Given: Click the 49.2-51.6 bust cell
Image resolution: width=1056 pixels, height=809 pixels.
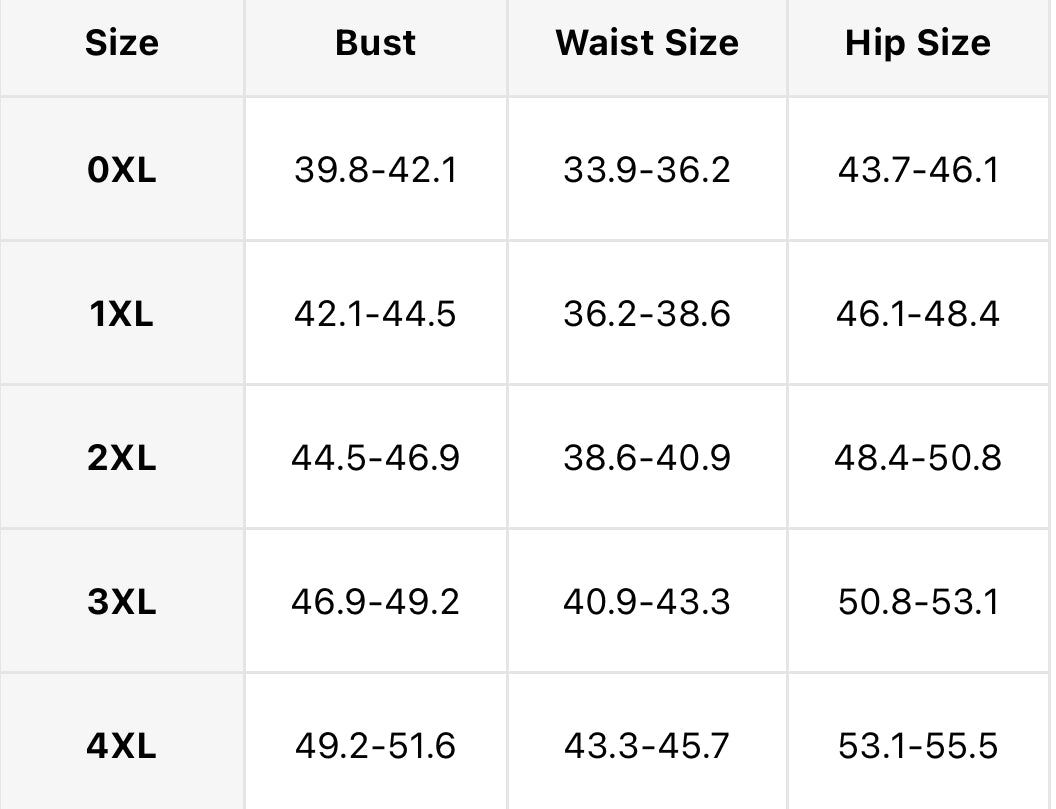Looking at the screenshot, I should pos(375,746).
